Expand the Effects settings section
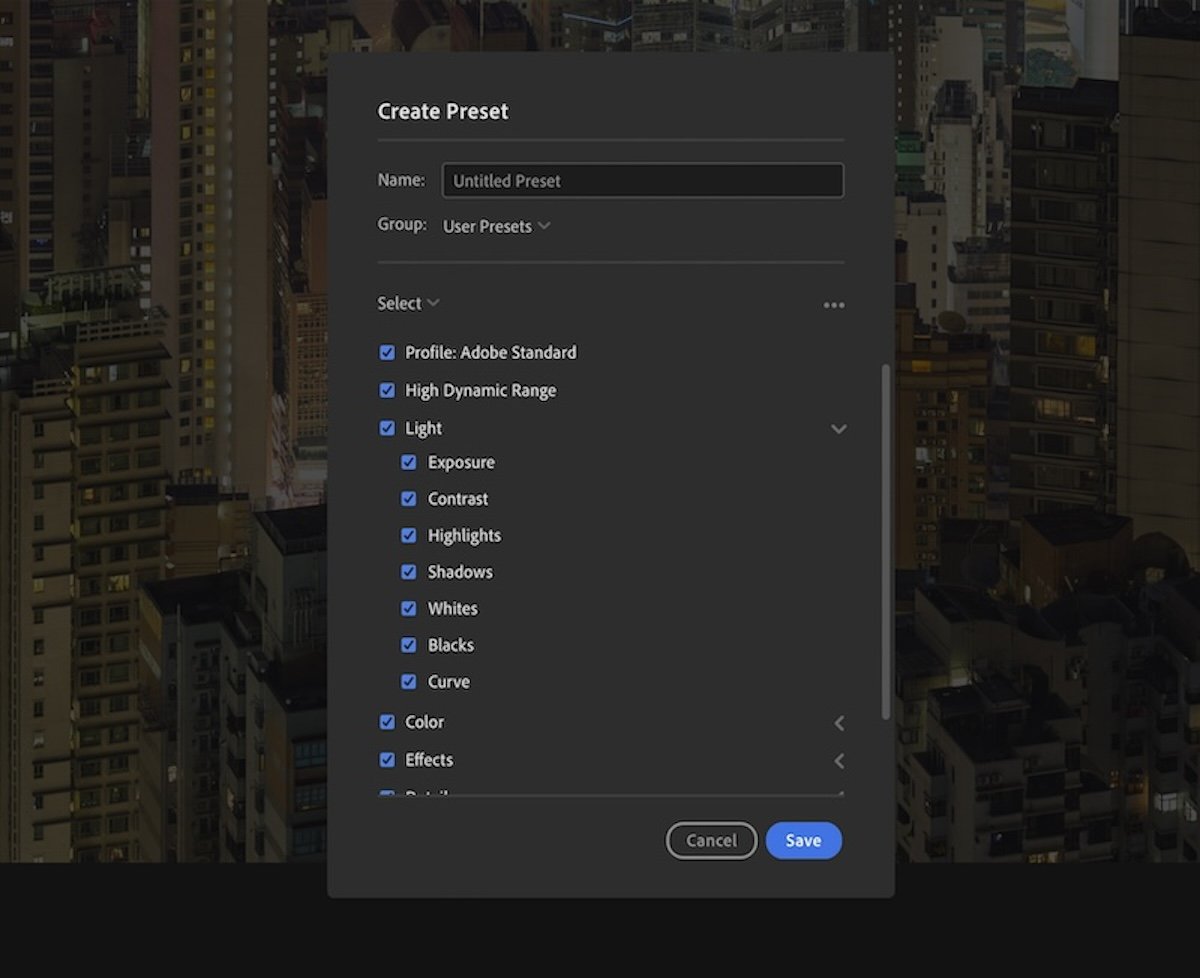The image size is (1200, 978). [839, 760]
